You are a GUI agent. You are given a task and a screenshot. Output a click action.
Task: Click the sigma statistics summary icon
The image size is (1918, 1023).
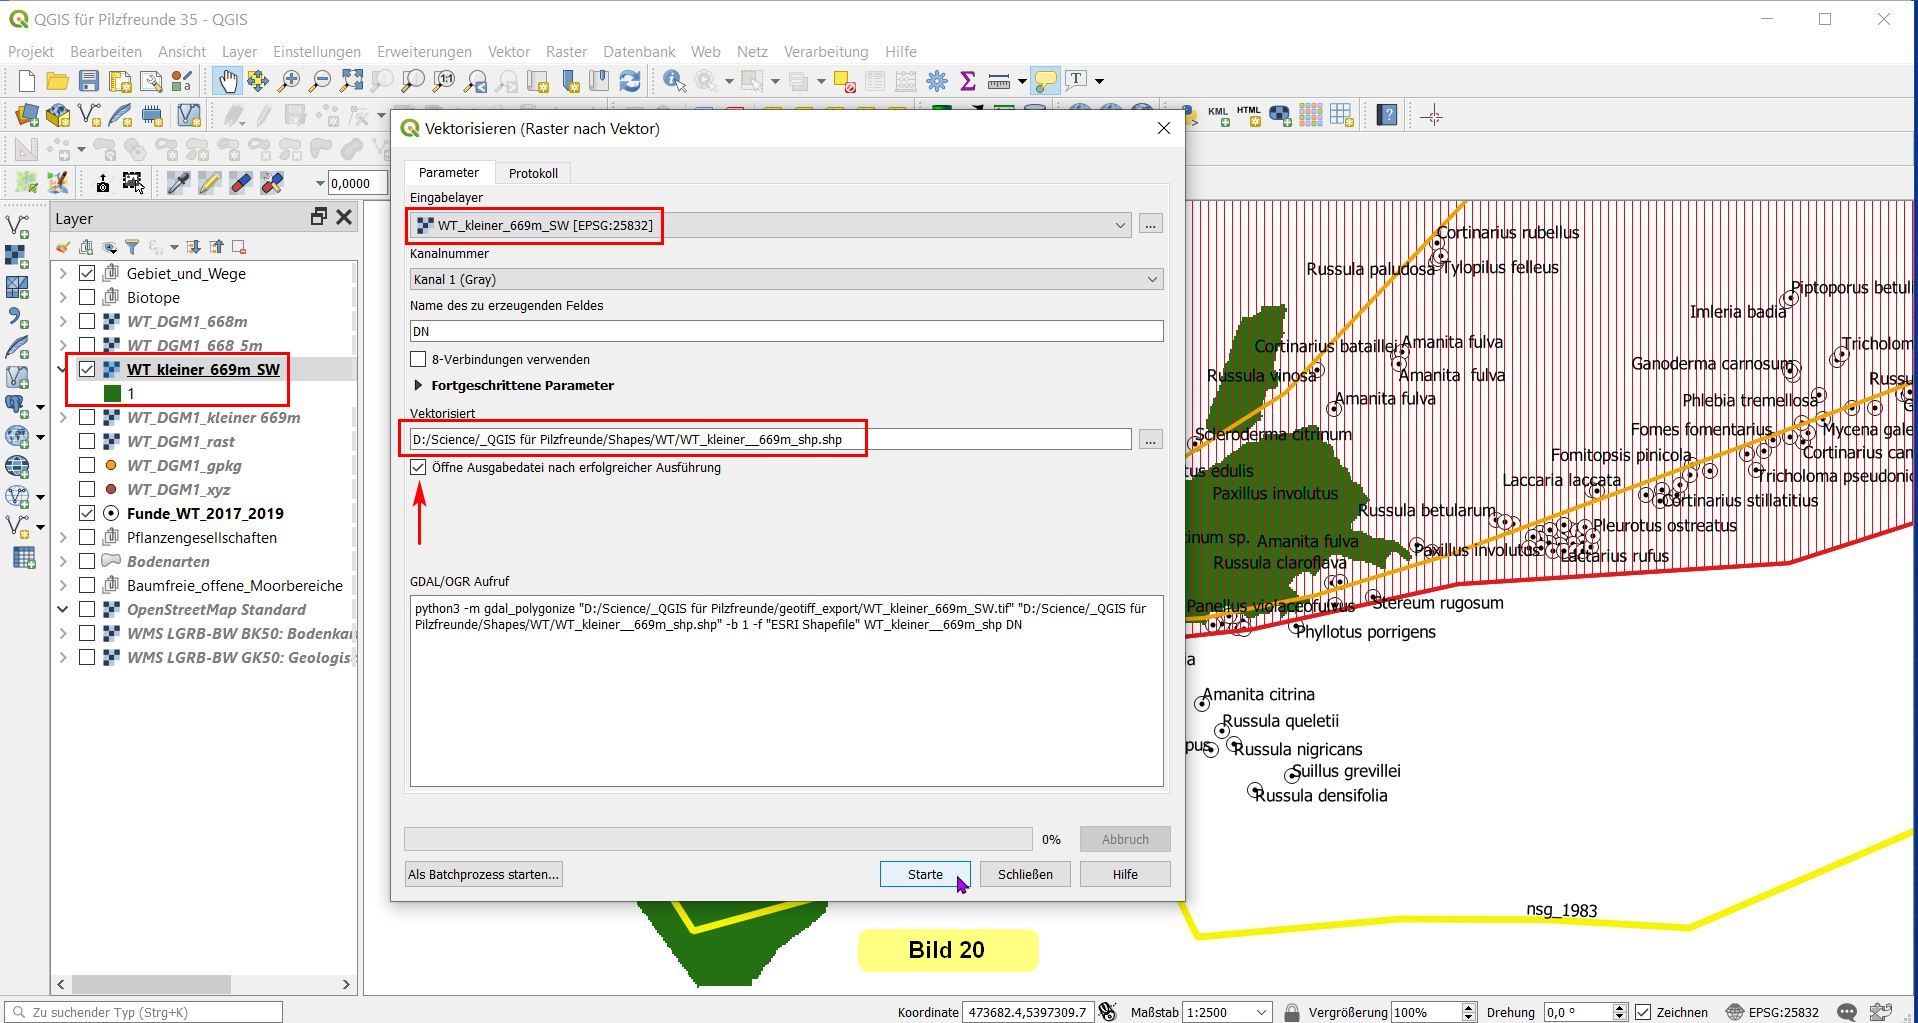point(967,81)
